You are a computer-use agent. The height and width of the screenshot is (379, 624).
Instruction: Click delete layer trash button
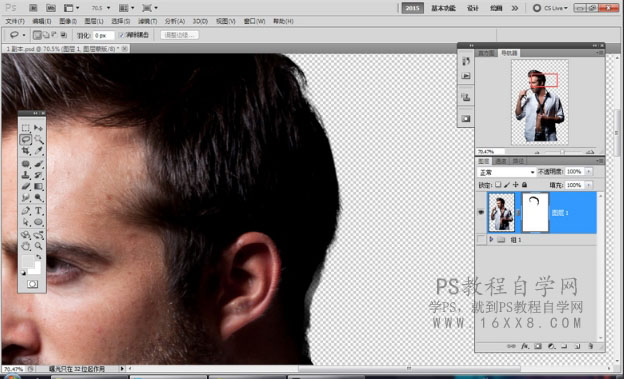(x=591, y=346)
